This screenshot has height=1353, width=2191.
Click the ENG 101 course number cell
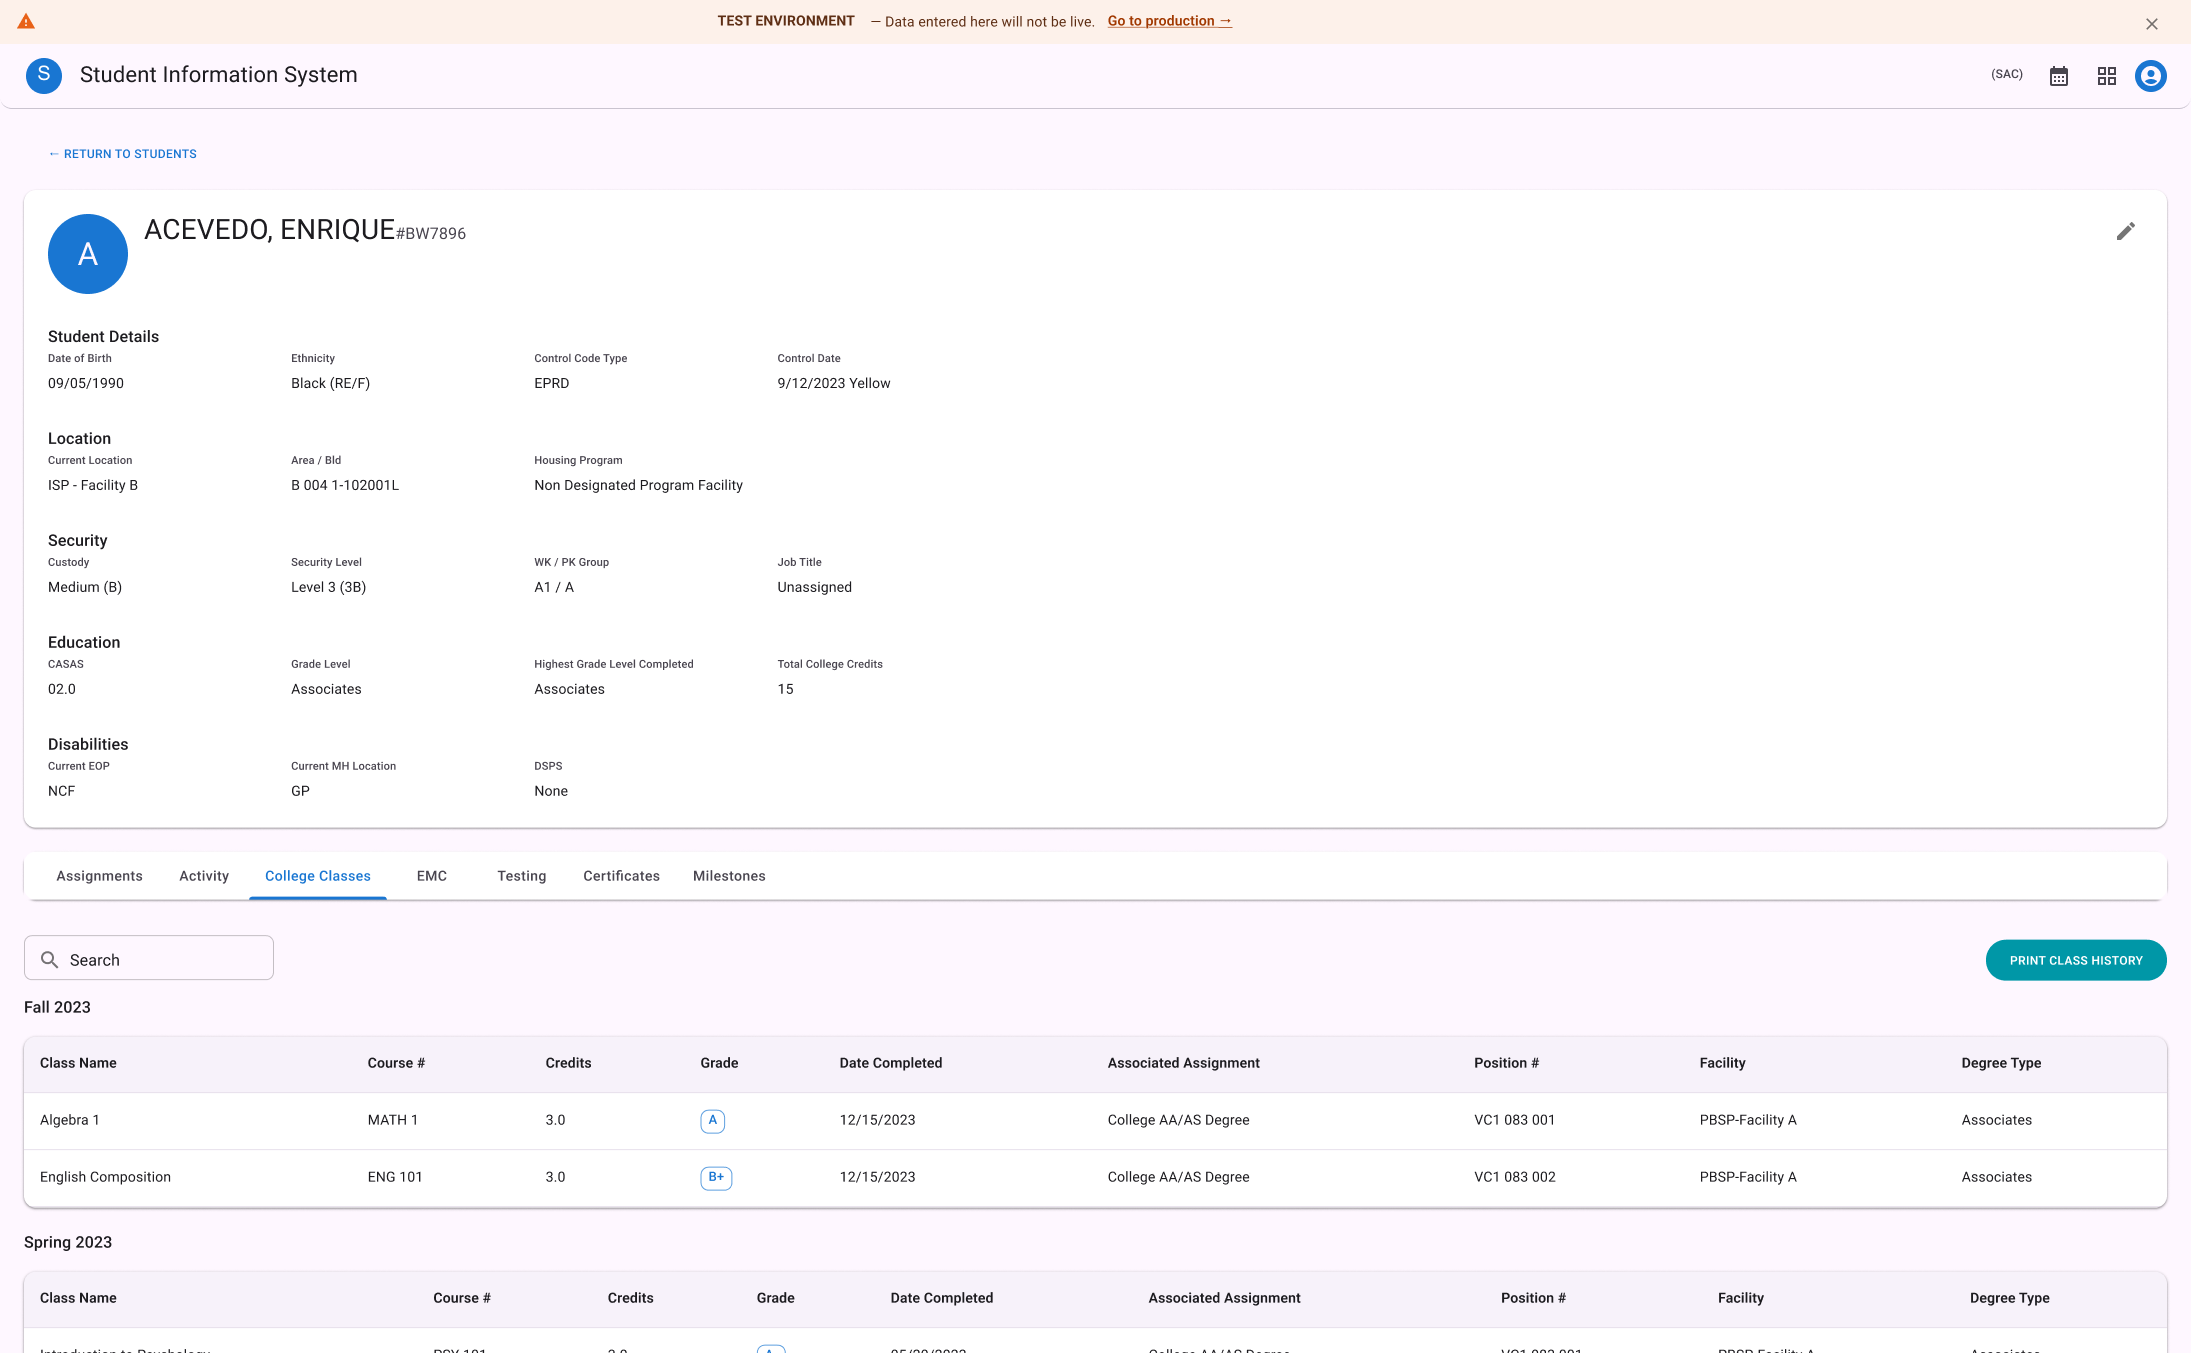point(395,1177)
